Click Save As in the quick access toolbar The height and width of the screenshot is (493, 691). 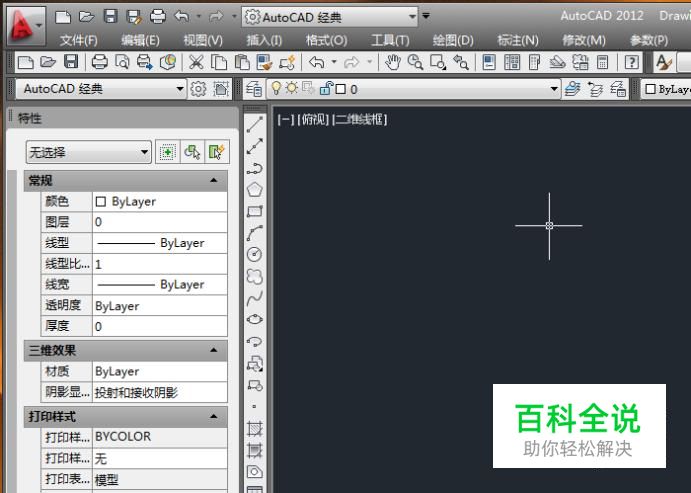[134, 17]
